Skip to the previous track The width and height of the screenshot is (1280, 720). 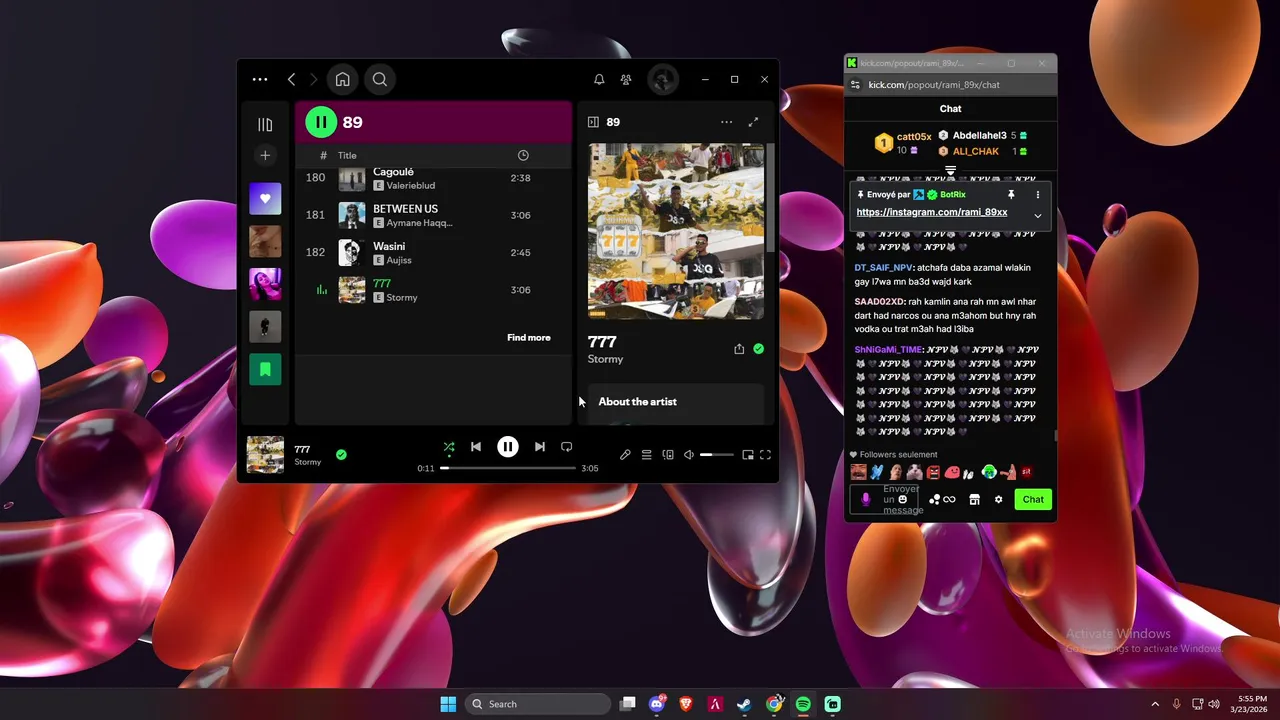coord(476,447)
